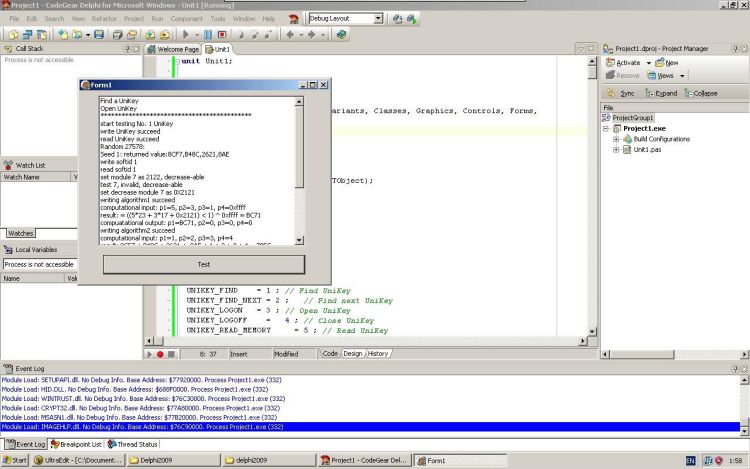Open the Activate dropdown arrow
This screenshot has height=469, width=750.
[649, 63]
